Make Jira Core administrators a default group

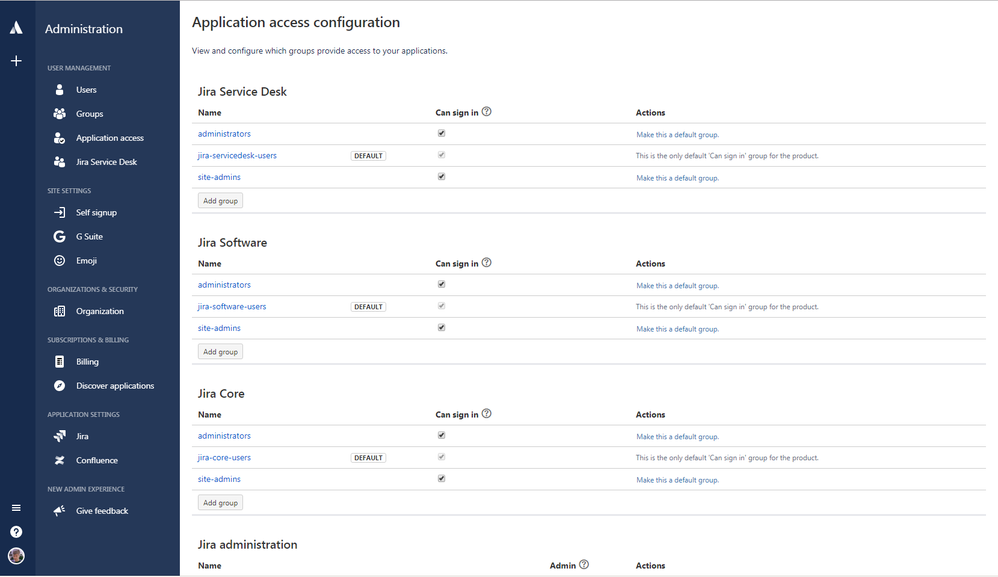coord(677,436)
